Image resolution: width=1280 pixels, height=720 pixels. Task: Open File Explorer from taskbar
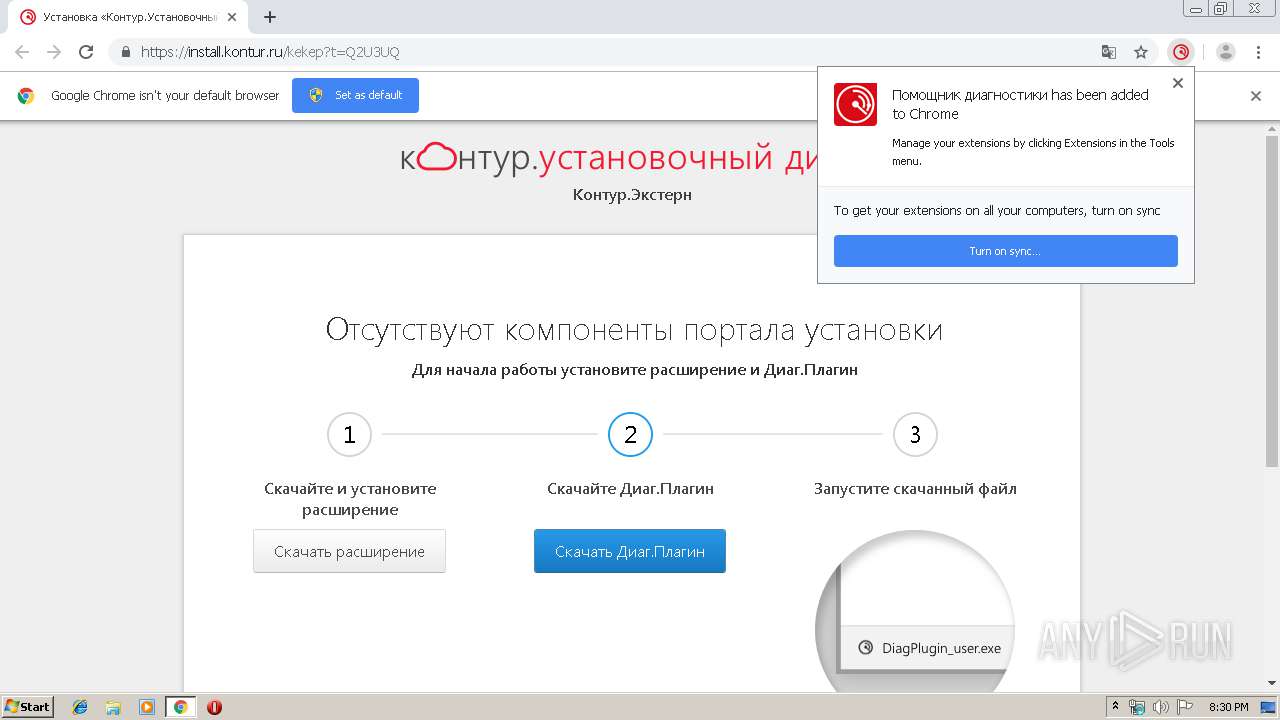(113, 707)
